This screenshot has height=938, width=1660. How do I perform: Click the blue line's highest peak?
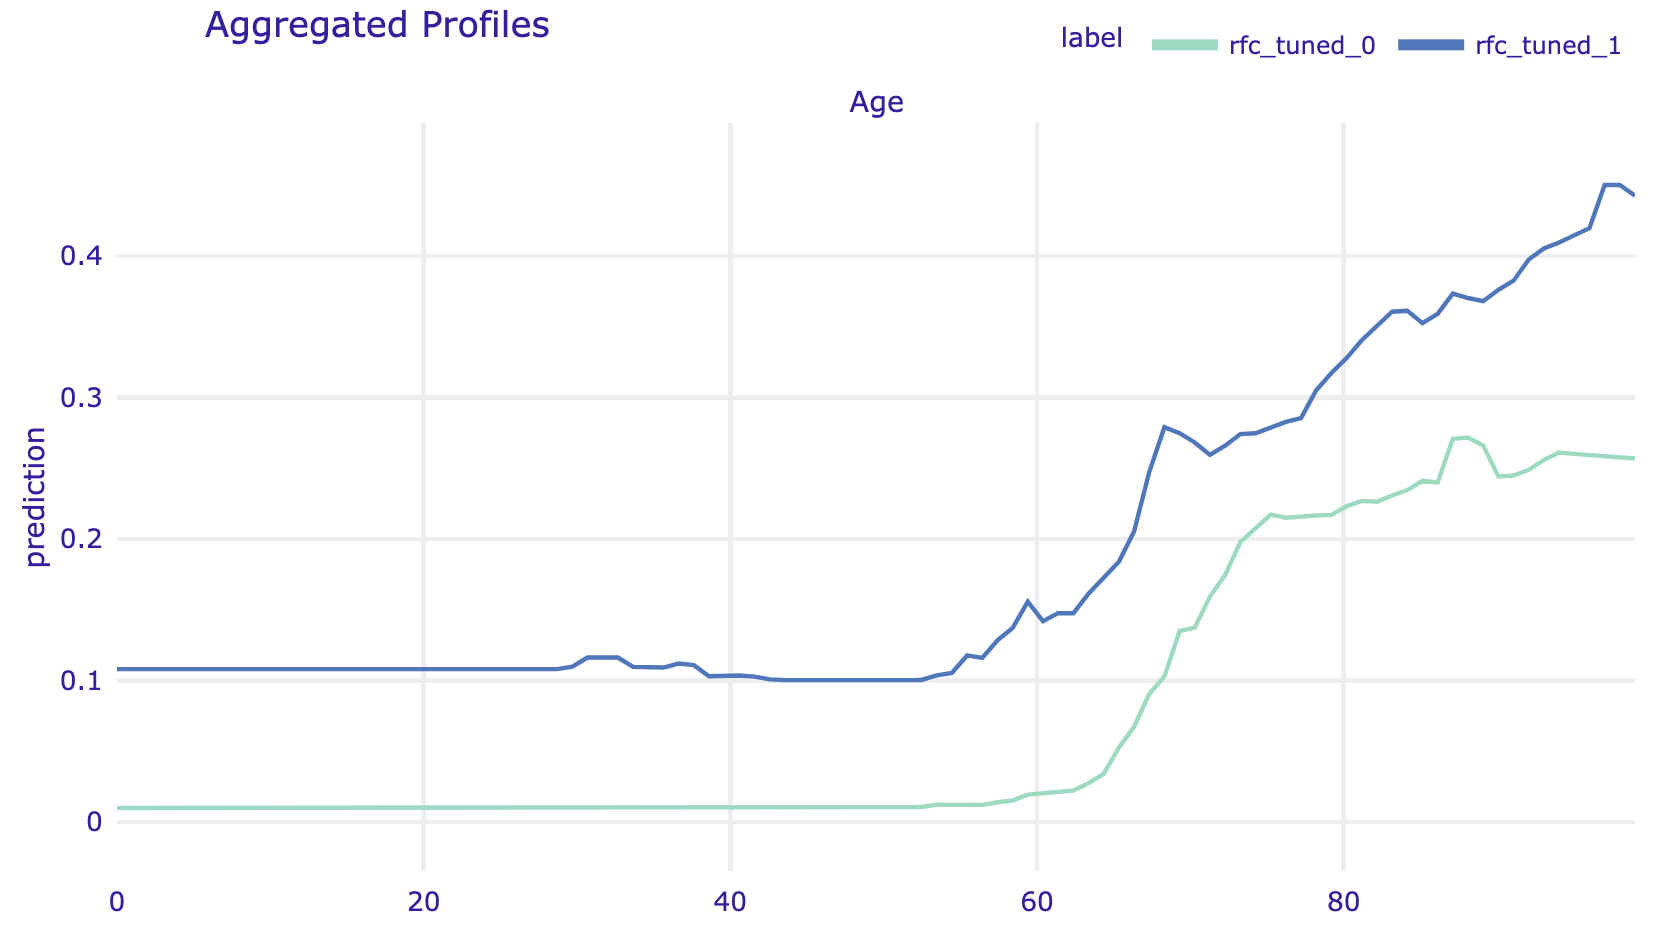point(1611,185)
